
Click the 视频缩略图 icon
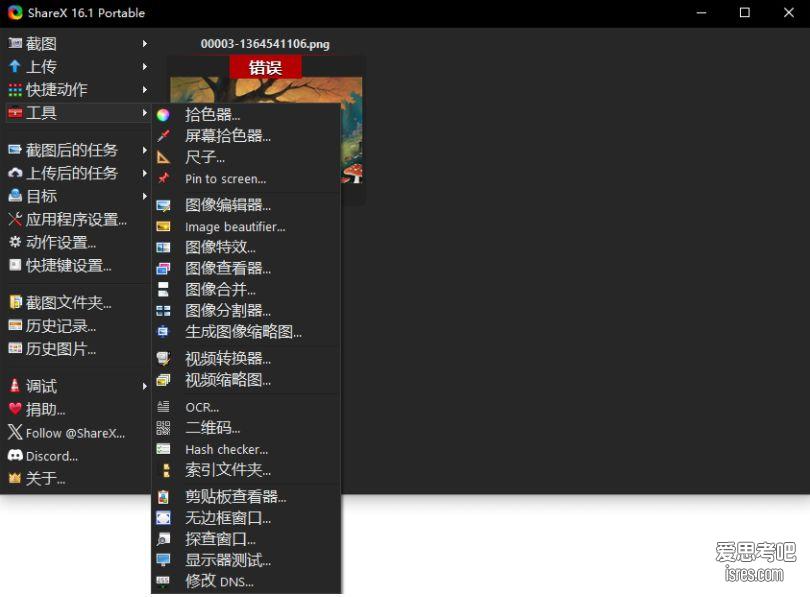163,380
